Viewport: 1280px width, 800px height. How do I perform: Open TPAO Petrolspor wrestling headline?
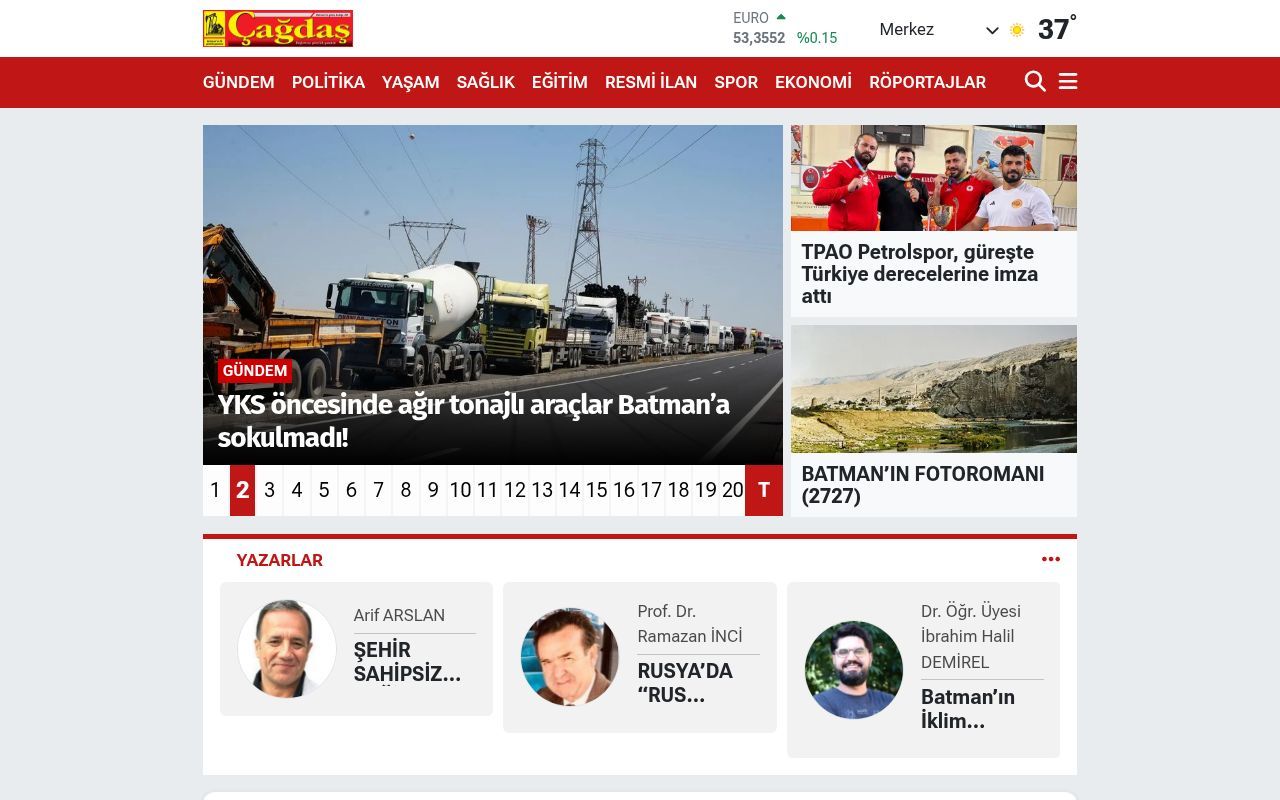(x=920, y=274)
